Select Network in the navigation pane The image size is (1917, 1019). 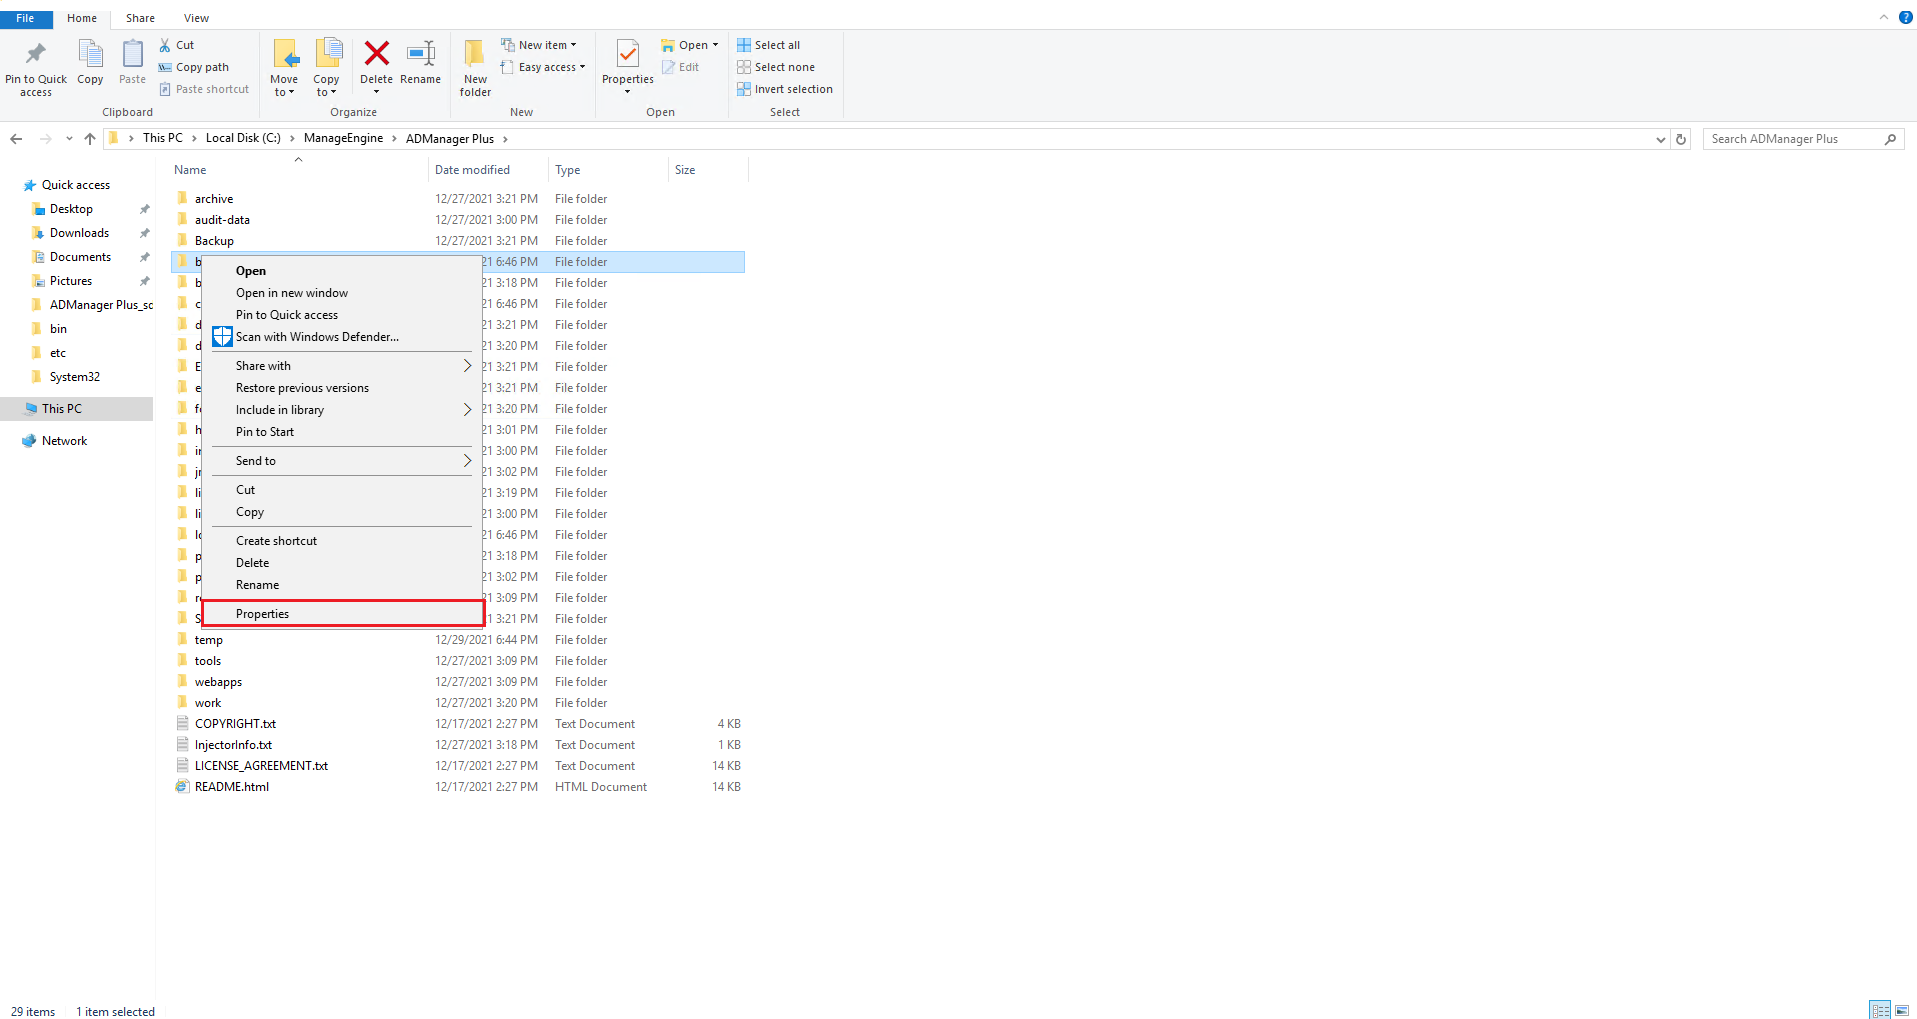(64, 441)
